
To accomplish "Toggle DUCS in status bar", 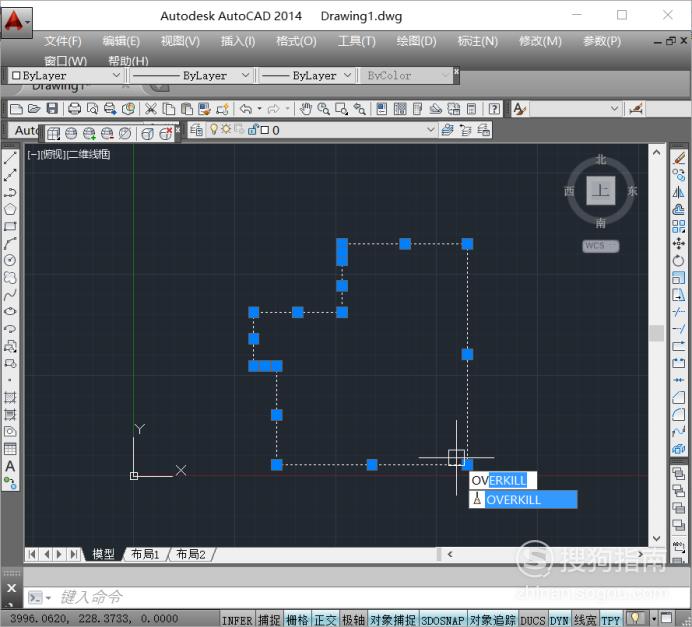I will [x=533, y=620].
